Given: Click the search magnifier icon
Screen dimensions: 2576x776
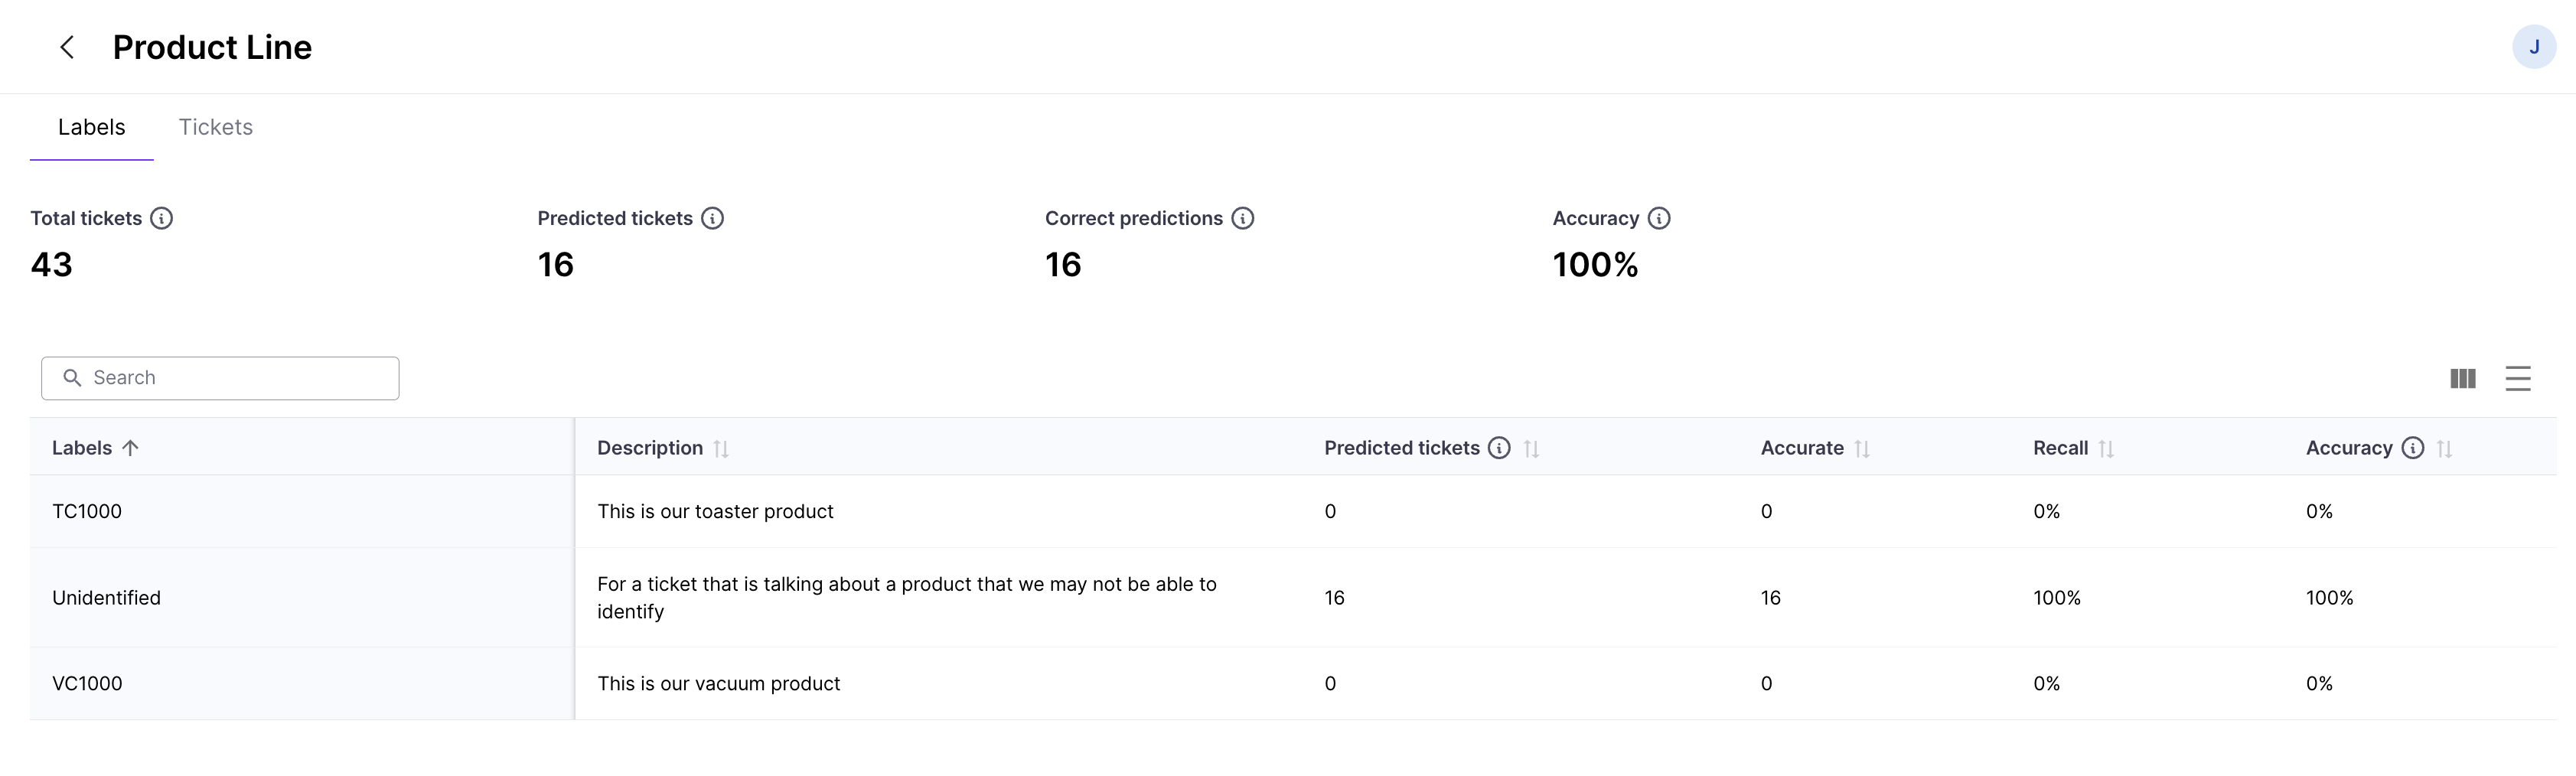Looking at the screenshot, I should point(72,378).
